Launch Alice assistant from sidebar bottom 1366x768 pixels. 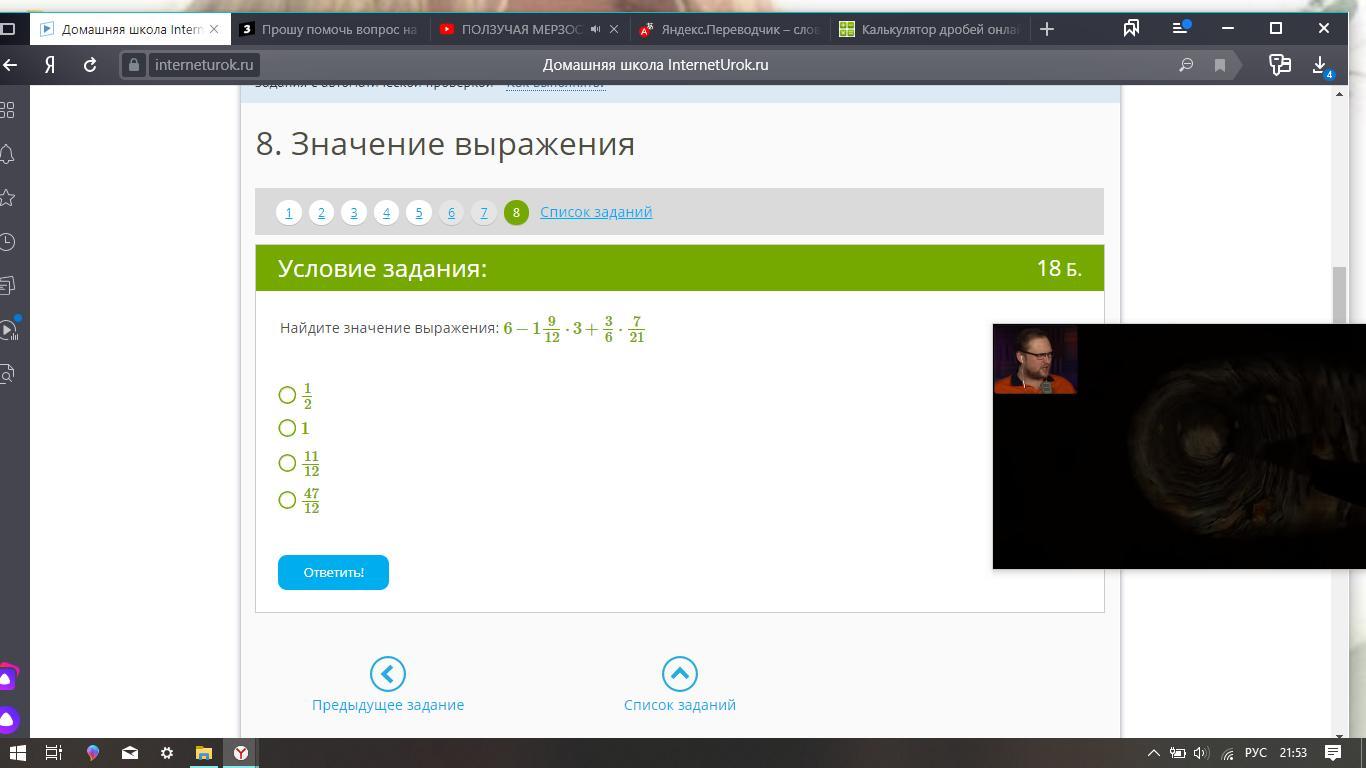pos(8,719)
